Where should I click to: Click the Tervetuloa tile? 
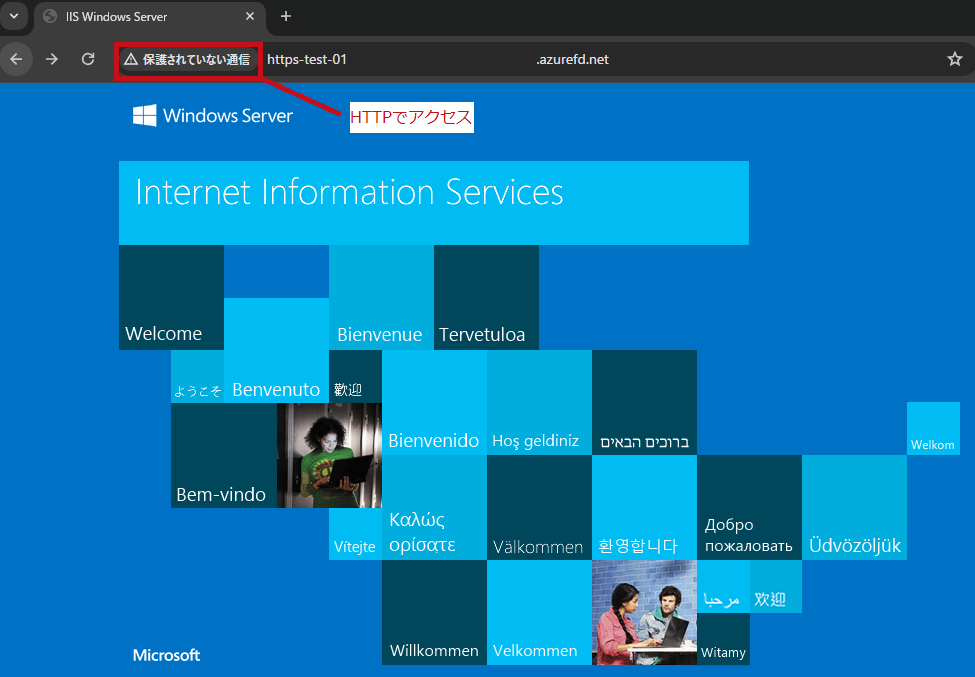(486, 297)
